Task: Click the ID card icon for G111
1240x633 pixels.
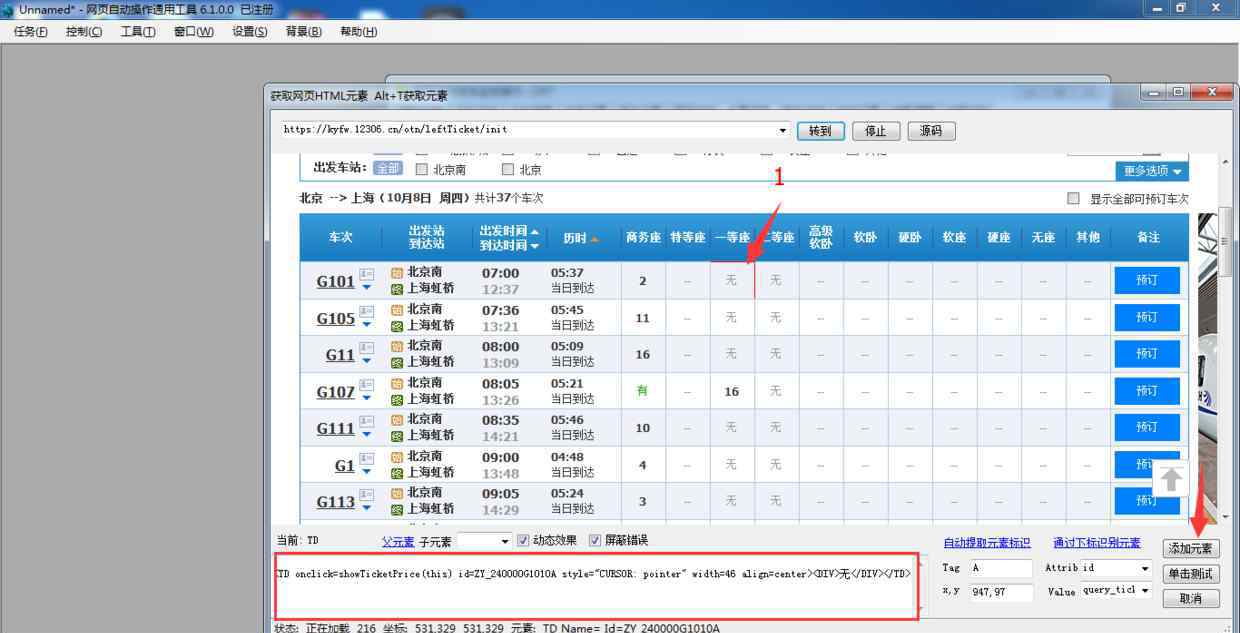Action: coord(366,420)
